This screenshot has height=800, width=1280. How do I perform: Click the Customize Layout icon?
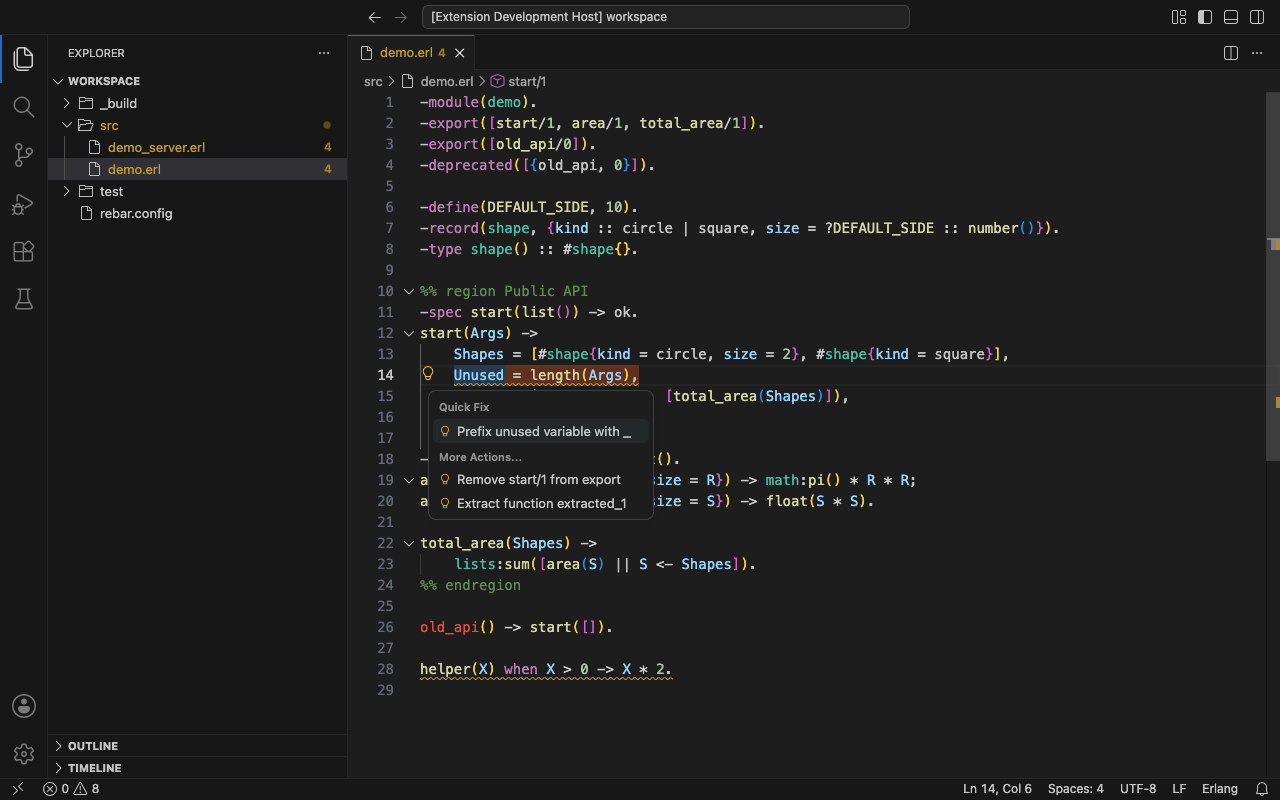(1179, 17)
